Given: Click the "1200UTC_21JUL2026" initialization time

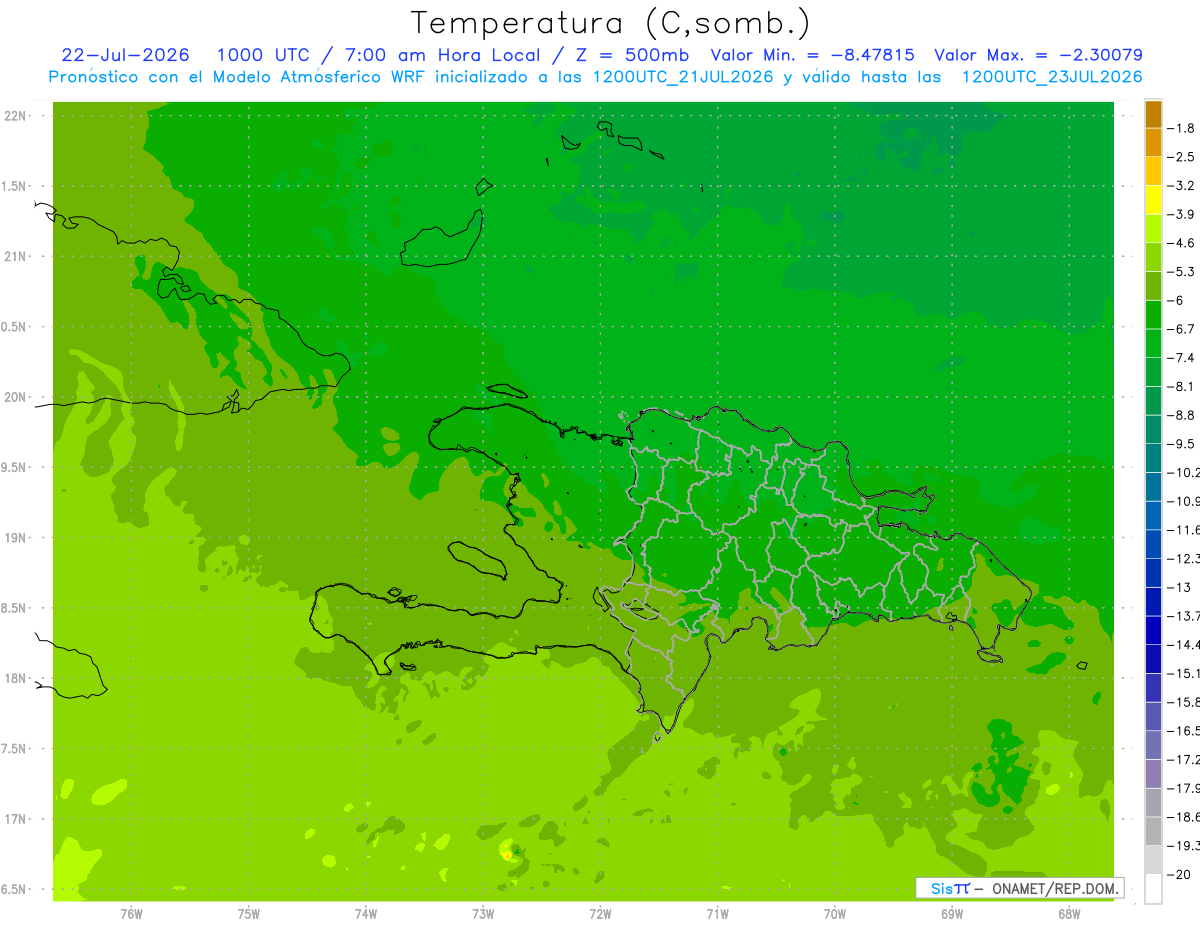Looking at the screenshot, I should (x=683, y=77).
